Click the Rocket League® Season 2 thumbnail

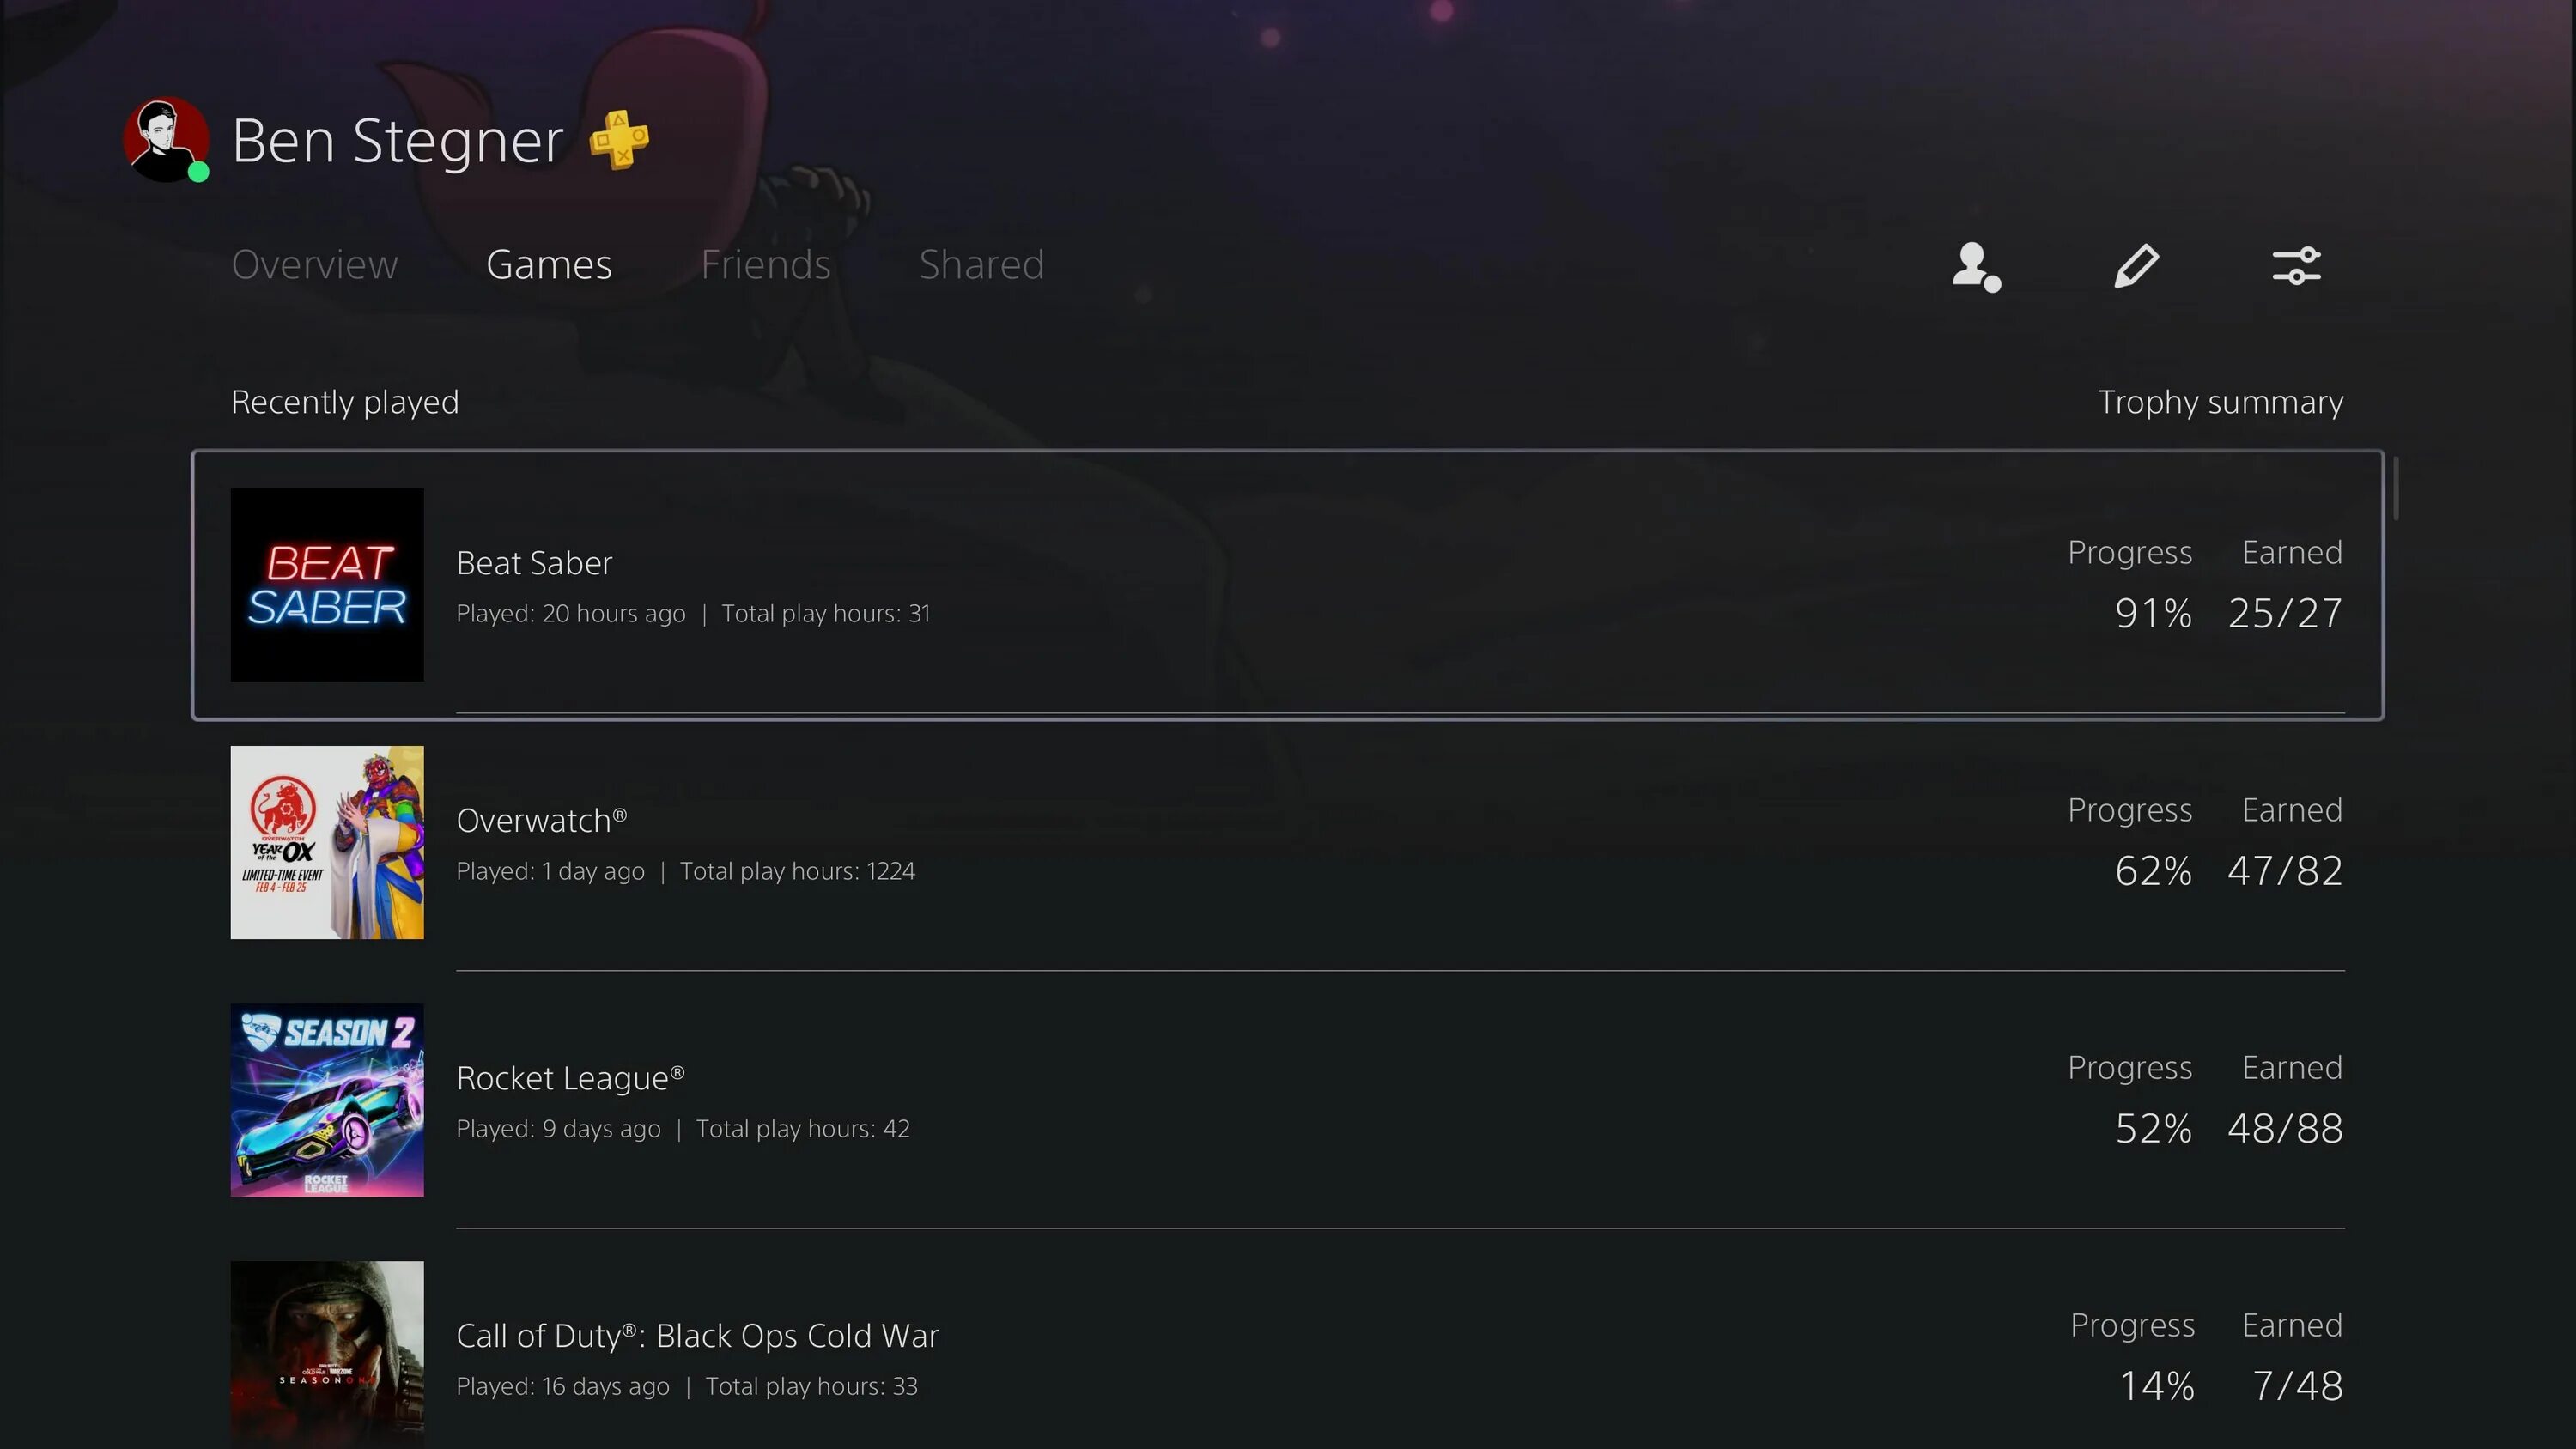tap(327, 1099)
